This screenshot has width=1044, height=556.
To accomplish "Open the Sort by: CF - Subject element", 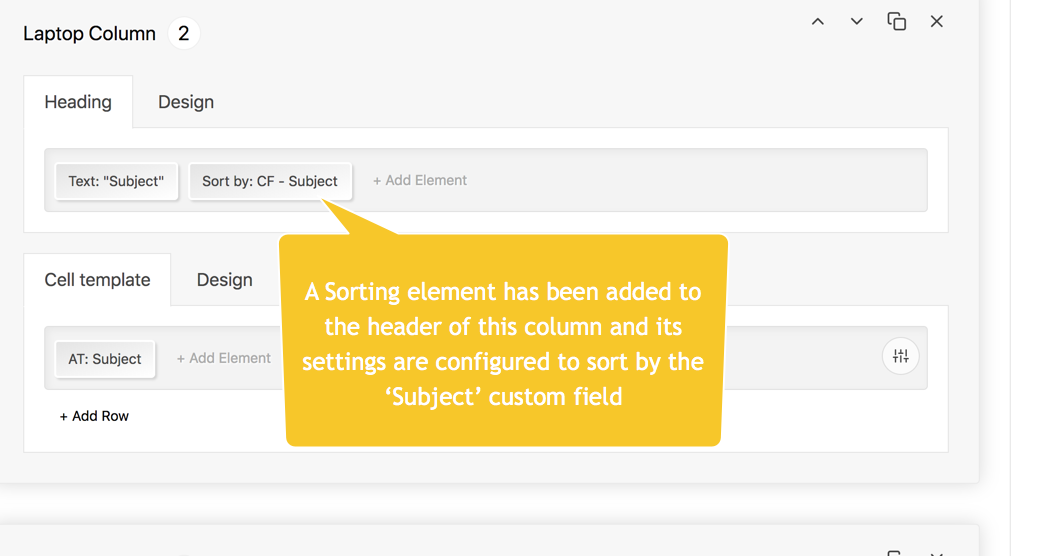I will (x=270, y=181).
